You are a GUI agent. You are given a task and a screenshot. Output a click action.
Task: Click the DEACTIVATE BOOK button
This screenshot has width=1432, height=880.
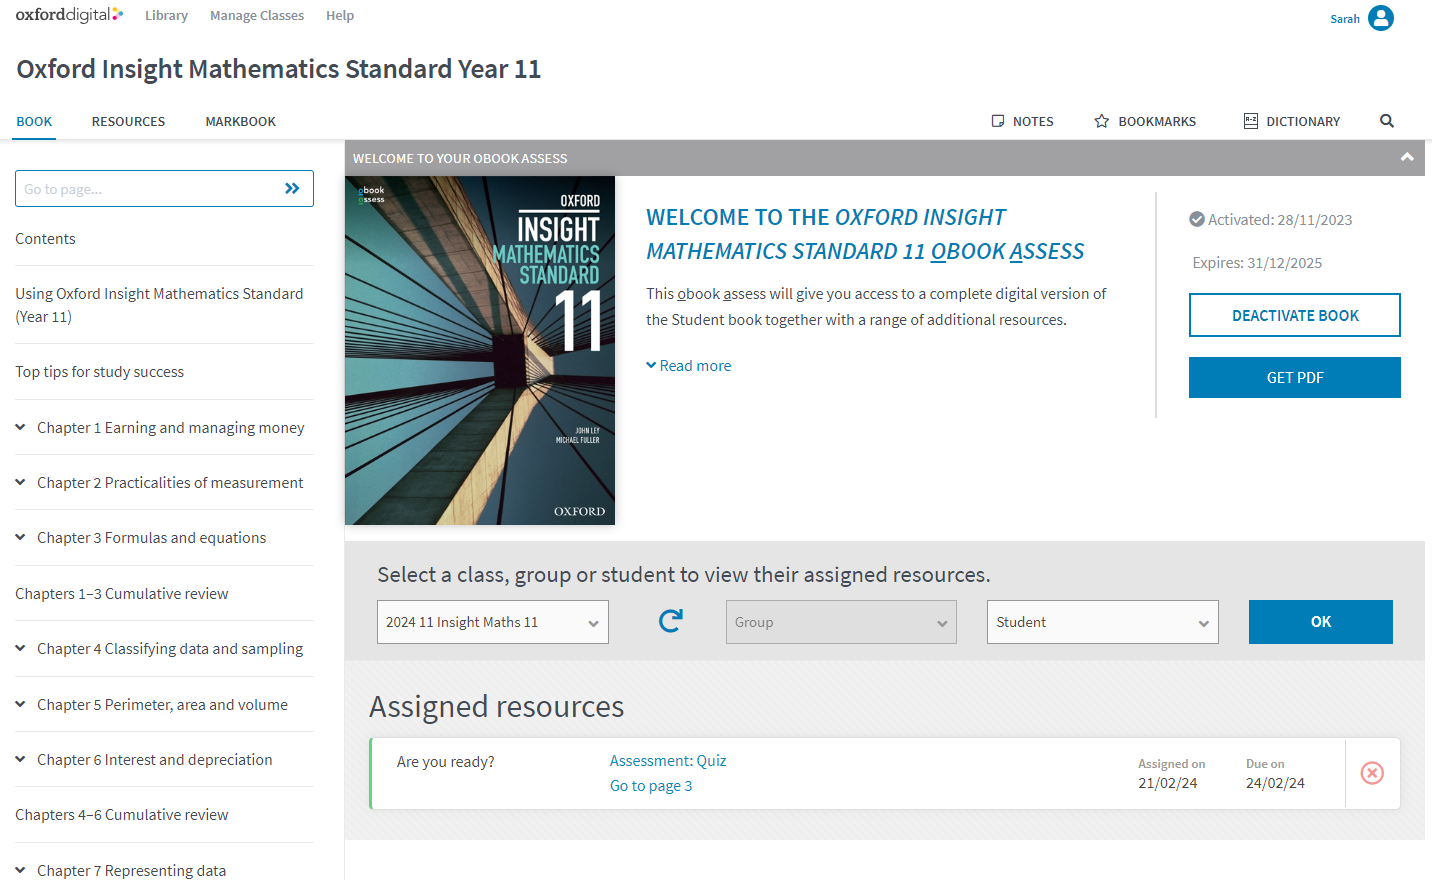click(1295, 315)
